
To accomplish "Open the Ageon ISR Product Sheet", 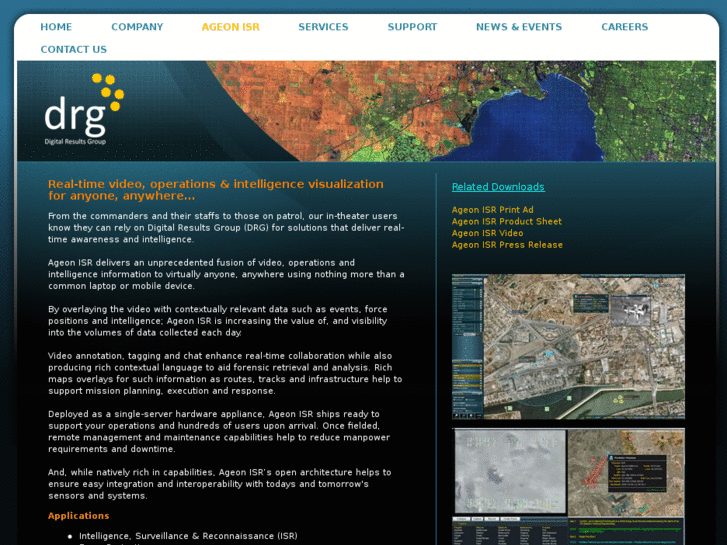I will click(x=506, y=221).
